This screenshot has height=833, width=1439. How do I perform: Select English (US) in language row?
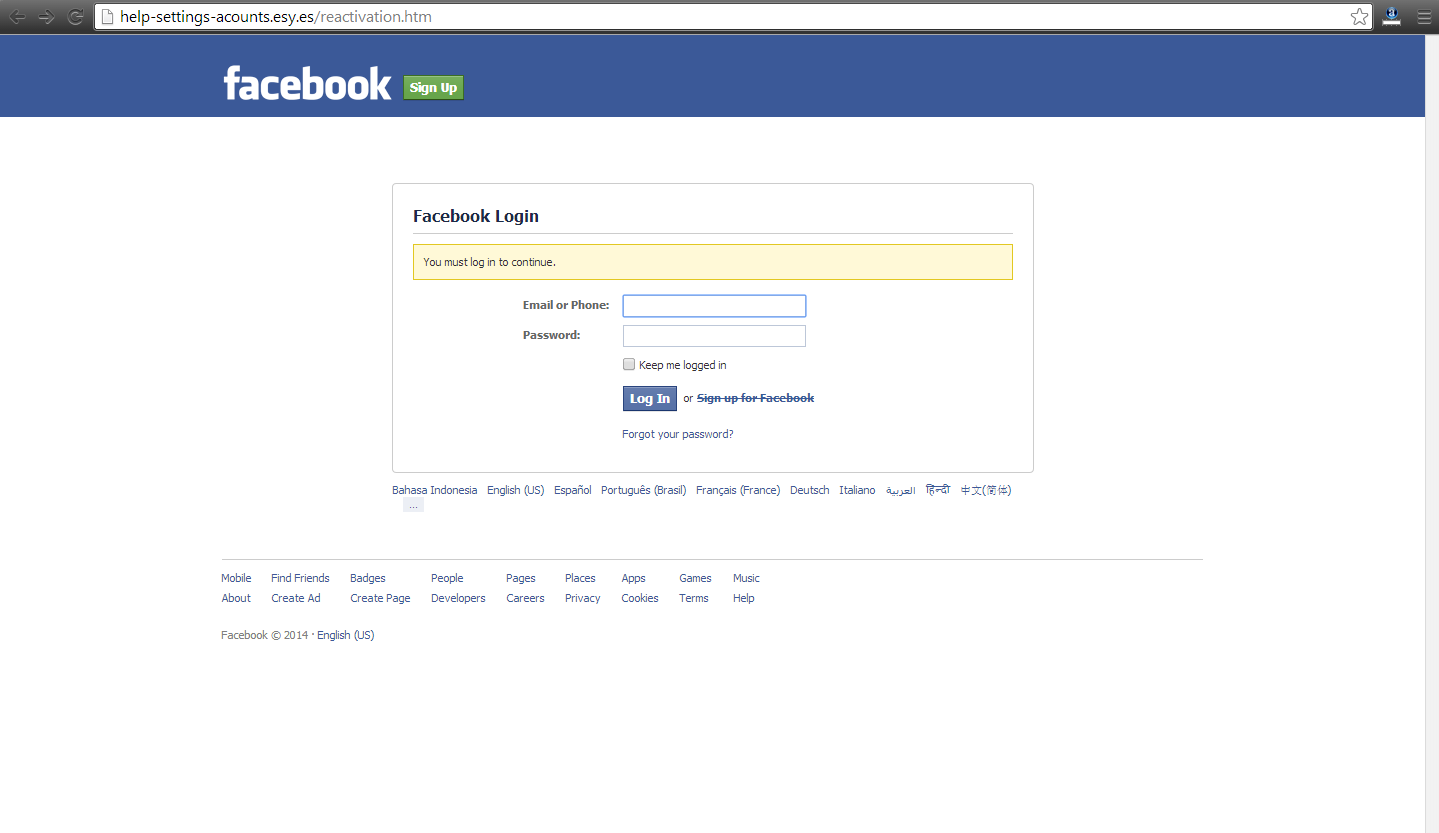point(516,490)
